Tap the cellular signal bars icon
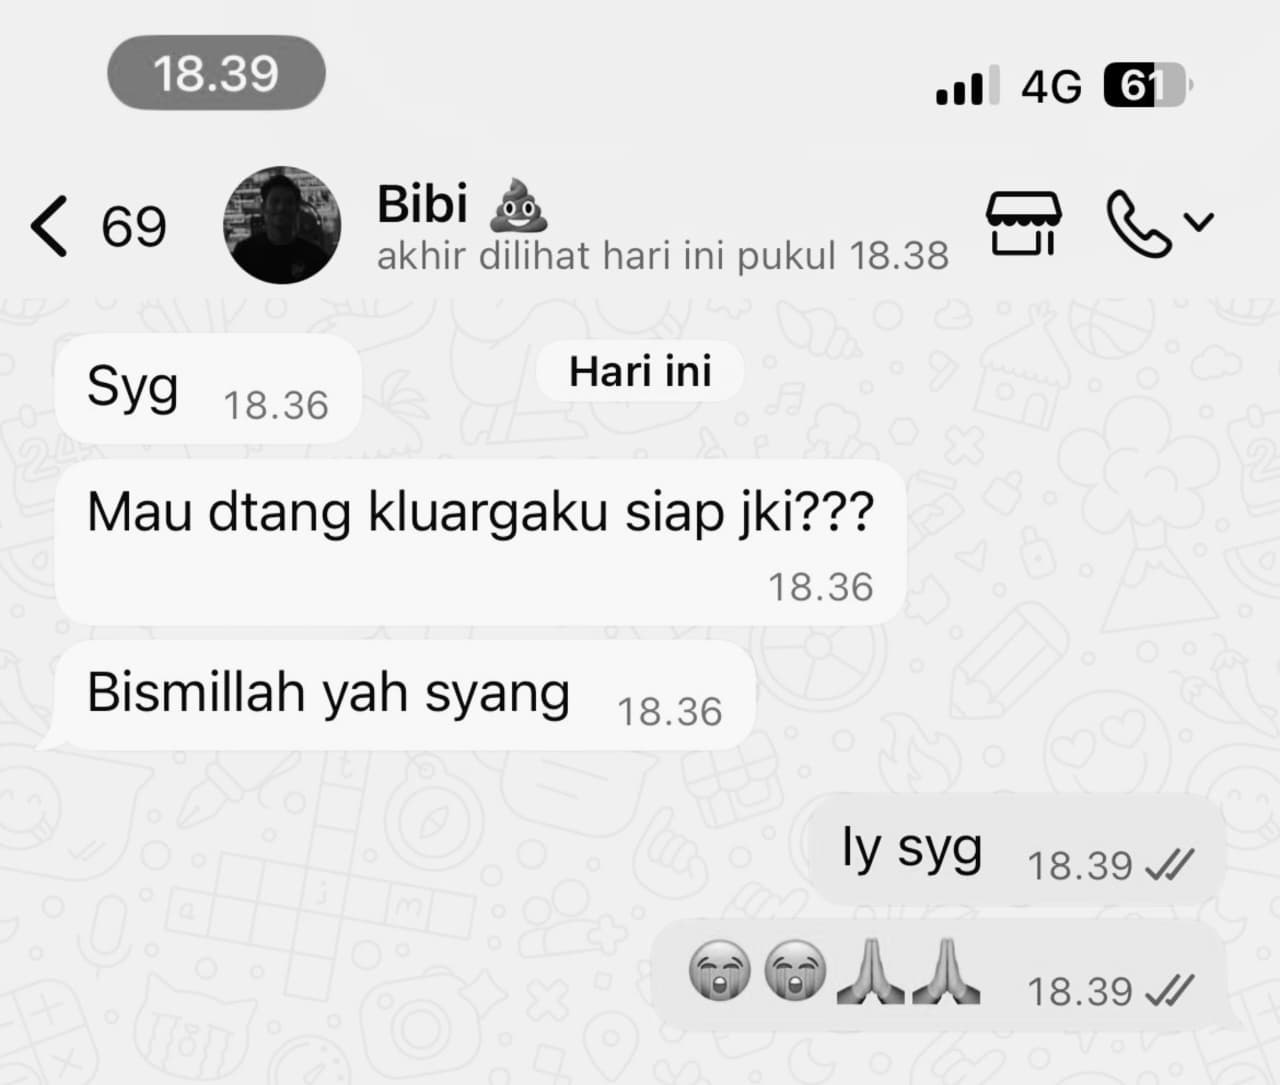The width and height of the screenshot is (1280, 1085). [967, 87]
